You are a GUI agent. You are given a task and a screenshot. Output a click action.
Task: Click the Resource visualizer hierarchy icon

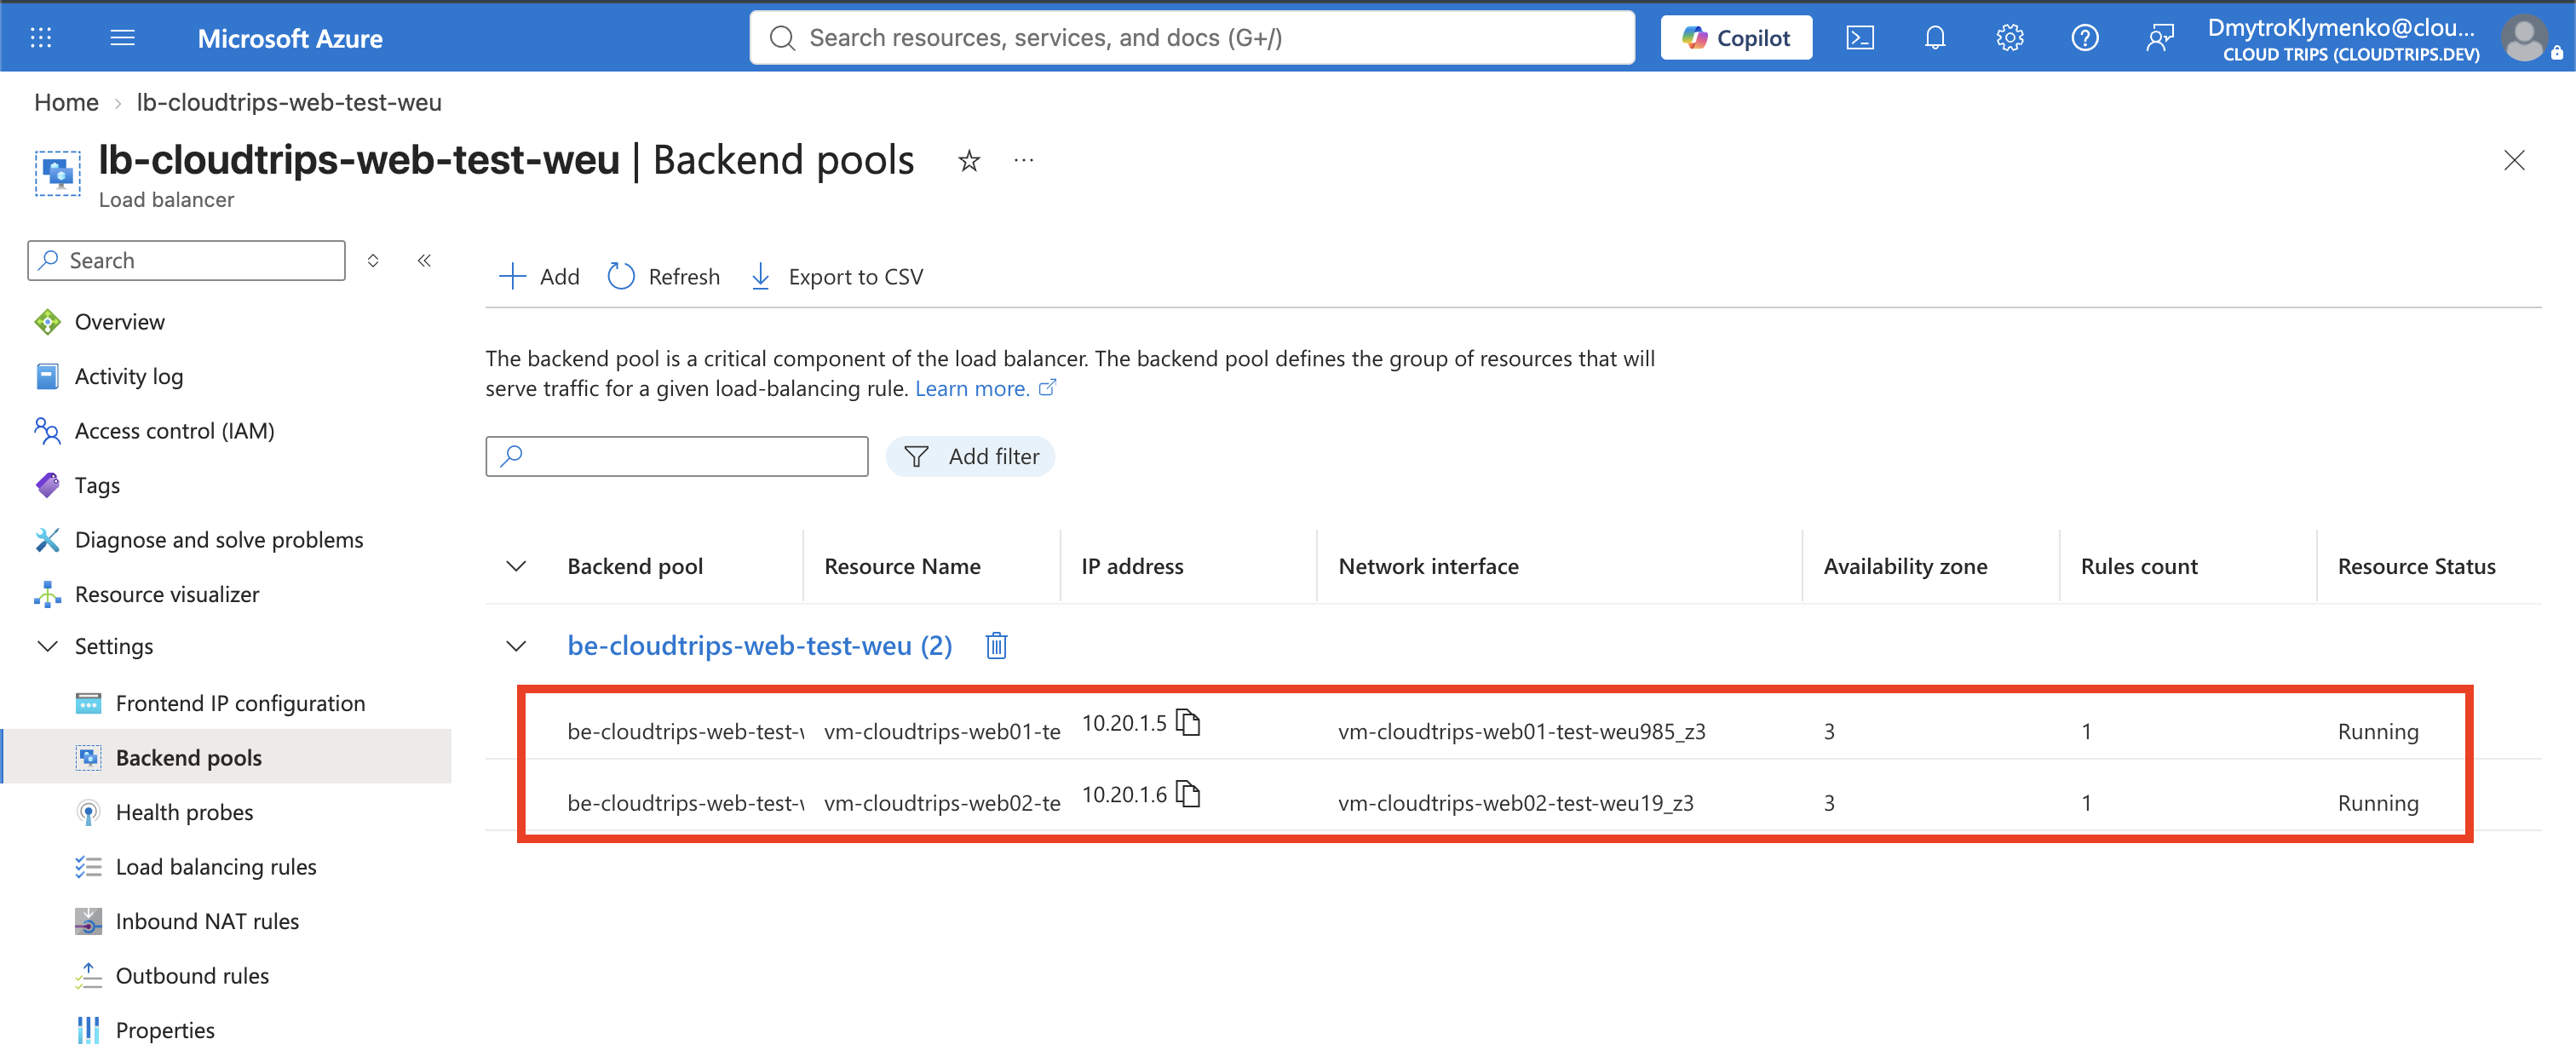click(x=47, y=594)
